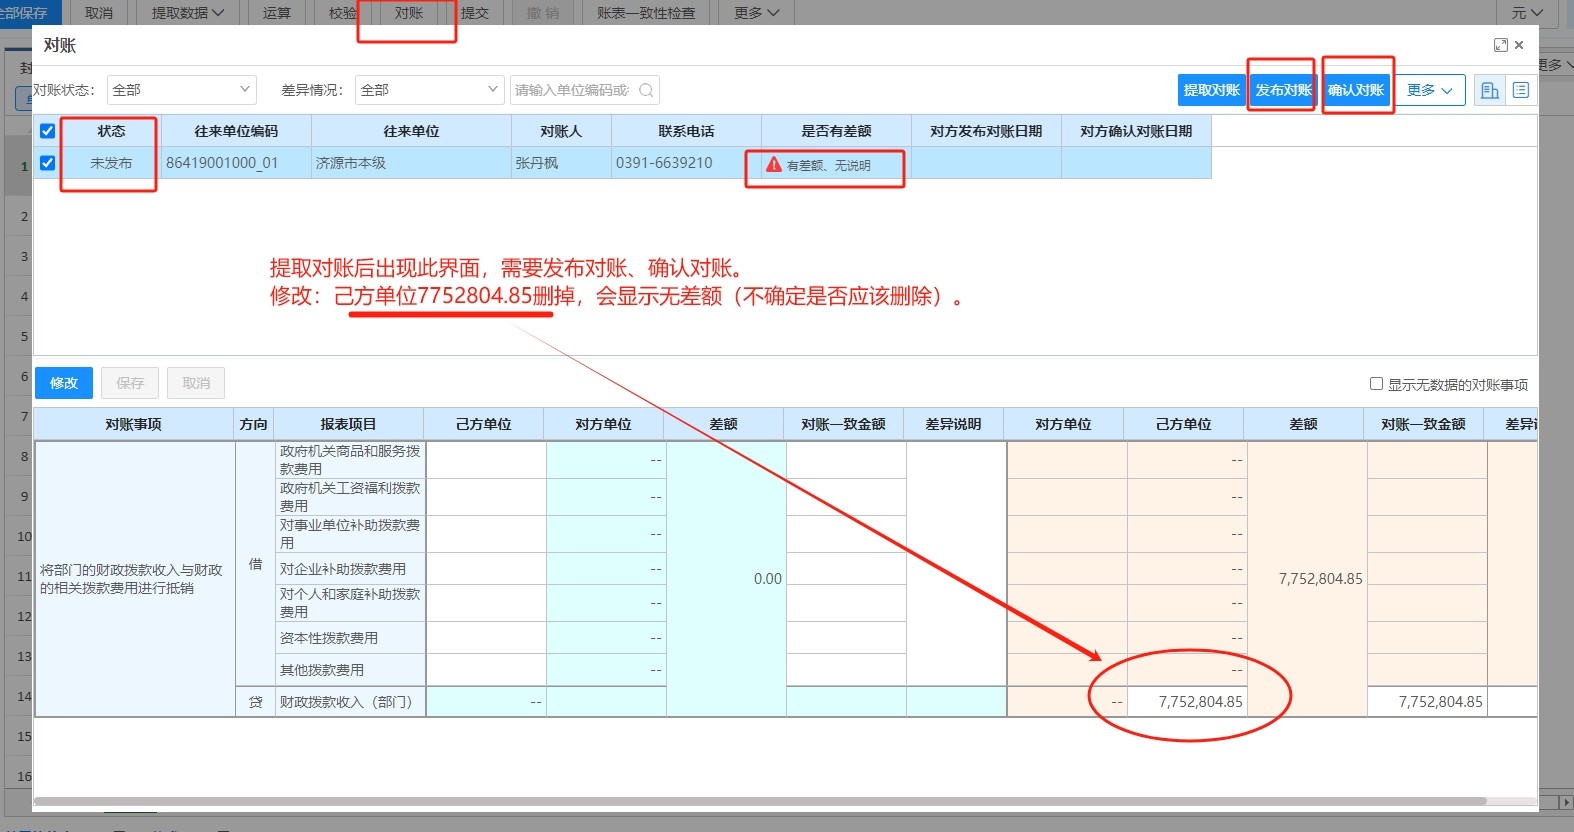Expand the 更多 menu in dialog
This screenshot has width=1574, height=832.
point(1430,90)
